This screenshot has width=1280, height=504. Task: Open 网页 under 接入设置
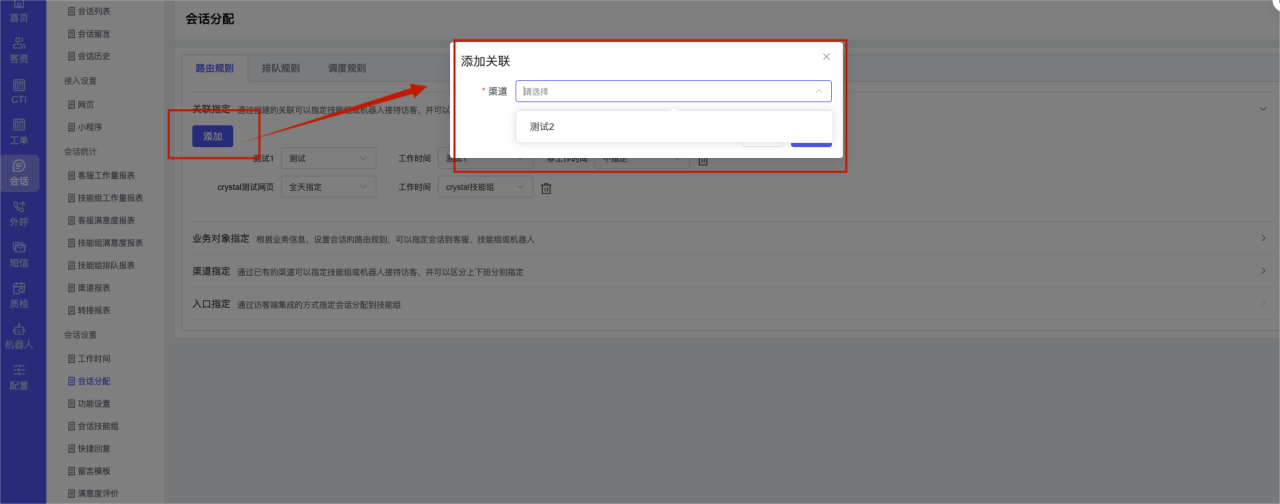click(x=80, y=104)
